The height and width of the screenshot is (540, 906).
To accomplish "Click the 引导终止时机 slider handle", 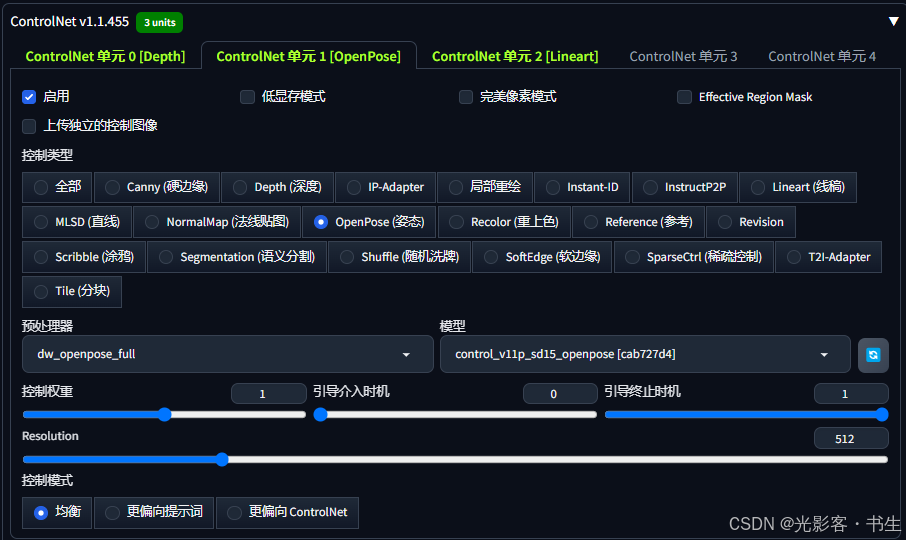I will (881, 415).
